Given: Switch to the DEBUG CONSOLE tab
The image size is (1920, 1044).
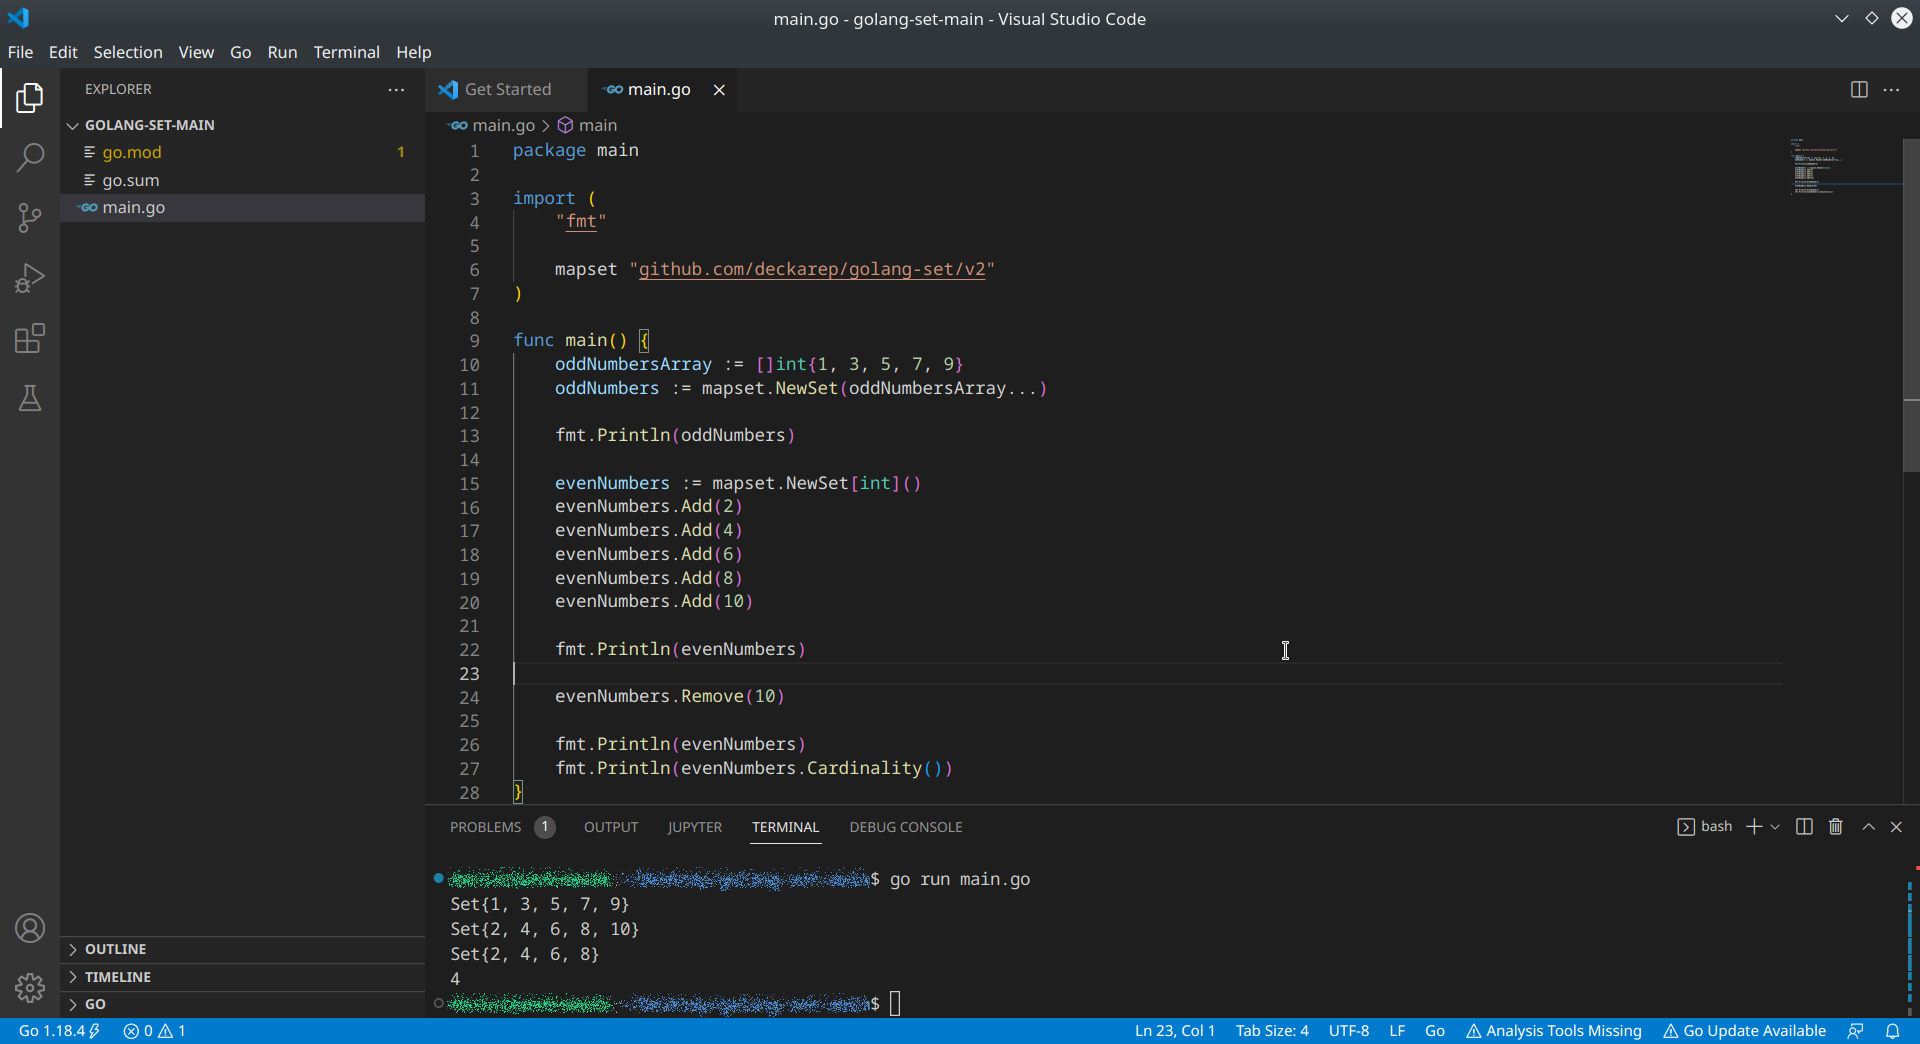Looking at the screenshot, I should 905,827.
